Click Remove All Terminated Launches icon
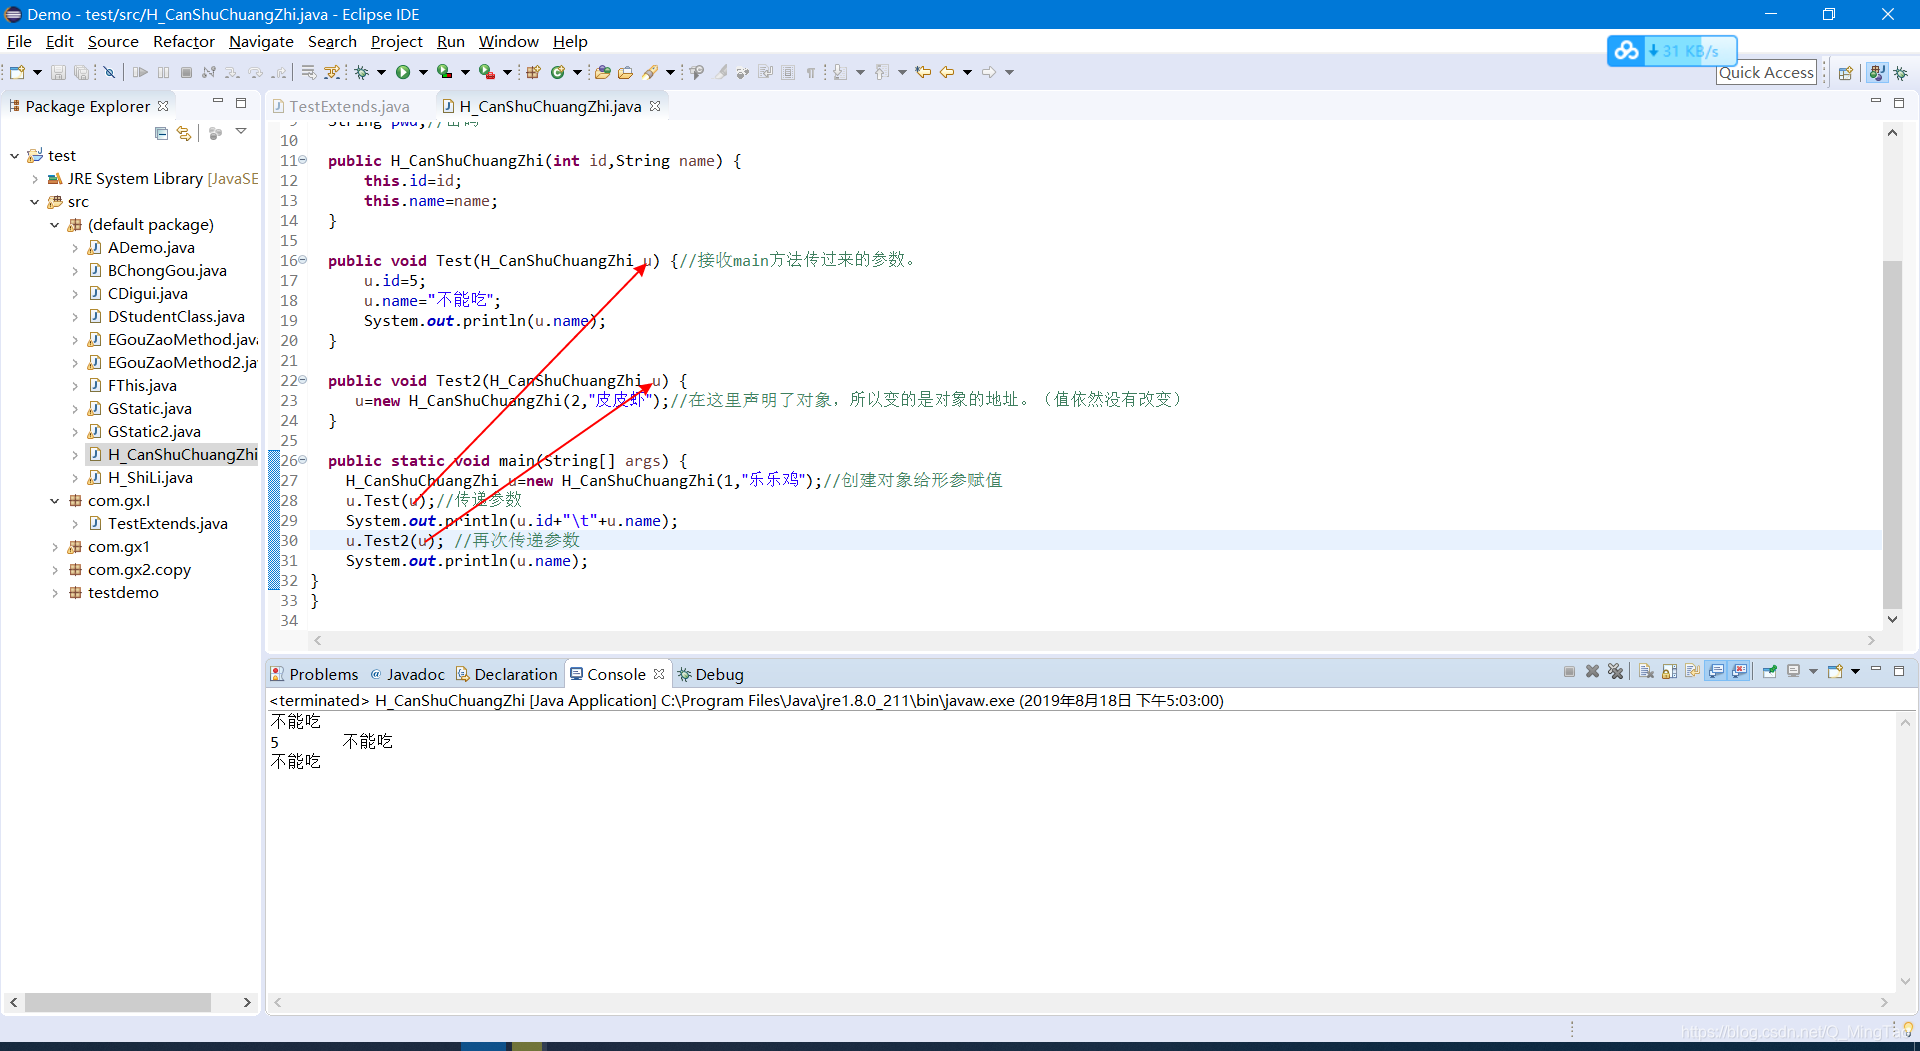The height and width of the screenshot is (1051, 1920). tap(1615, 672)
